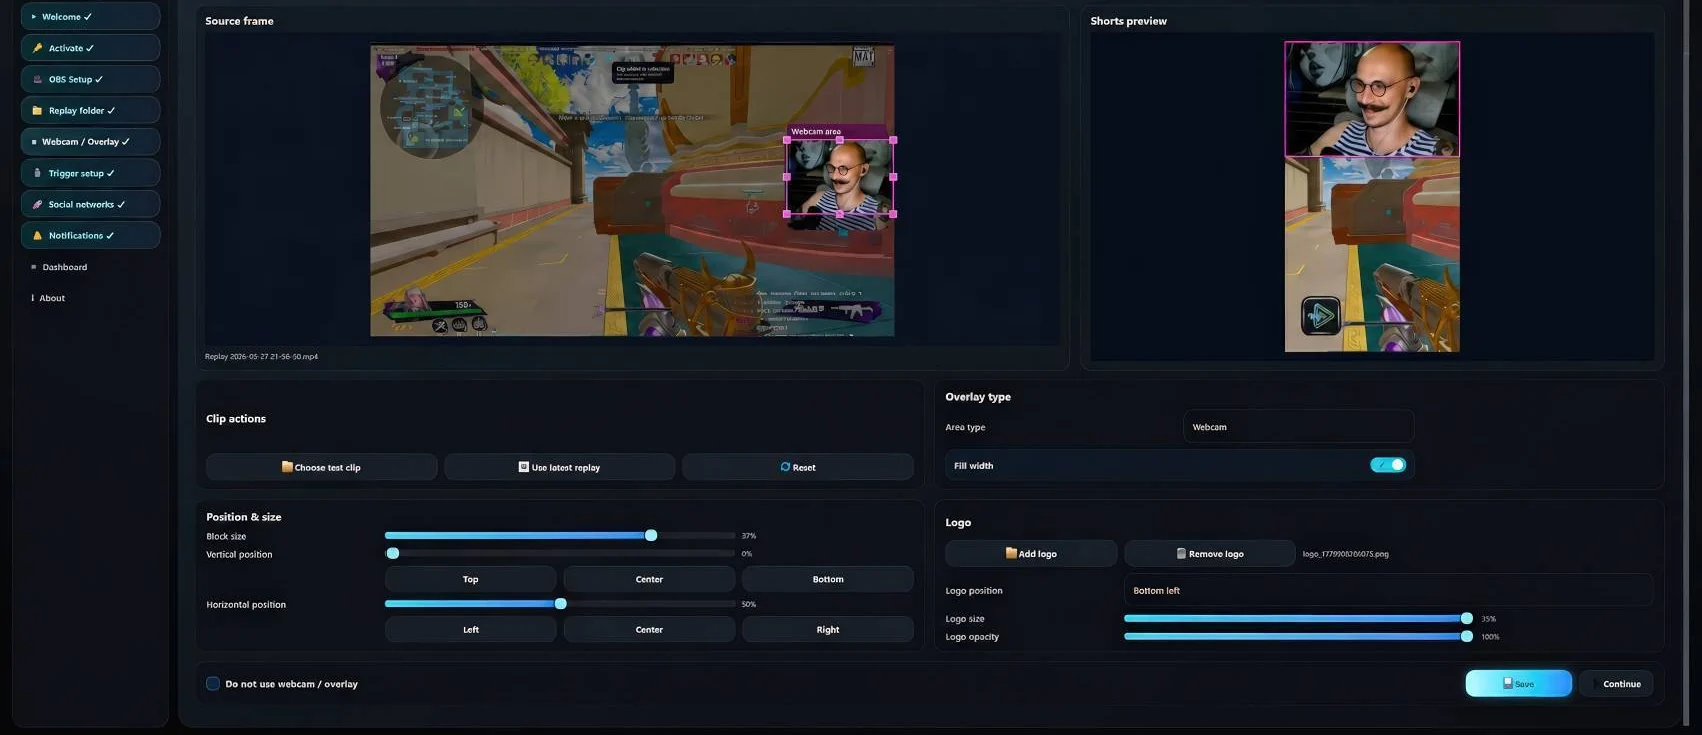Click the Add logo button
Viewport: 1702px width, 735px height.
[x=1031, y=553]
